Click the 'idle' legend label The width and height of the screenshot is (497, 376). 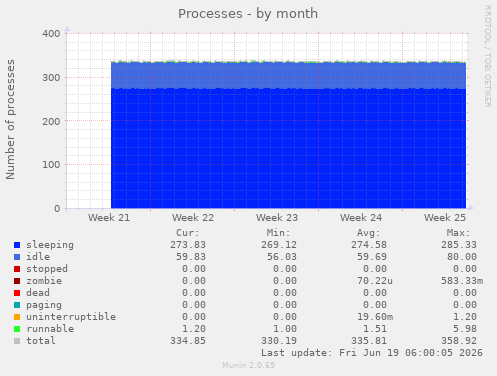(x=38, y=257)
